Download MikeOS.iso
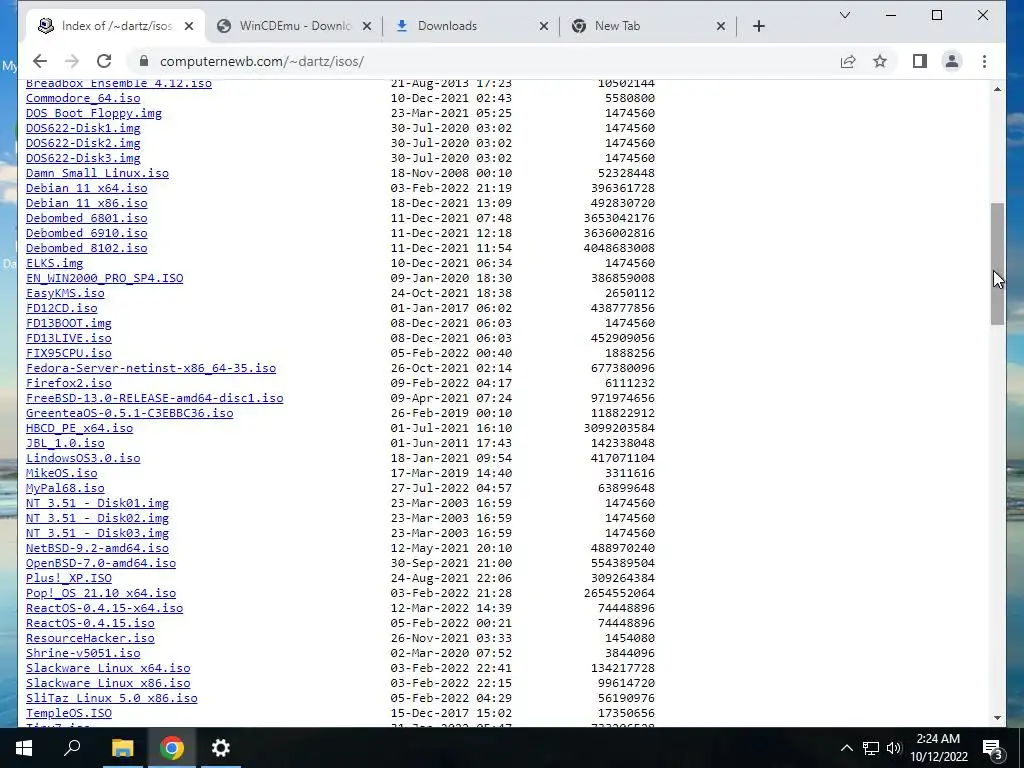1024x768 pixels. pyautogui.click(x=61, y=473)
